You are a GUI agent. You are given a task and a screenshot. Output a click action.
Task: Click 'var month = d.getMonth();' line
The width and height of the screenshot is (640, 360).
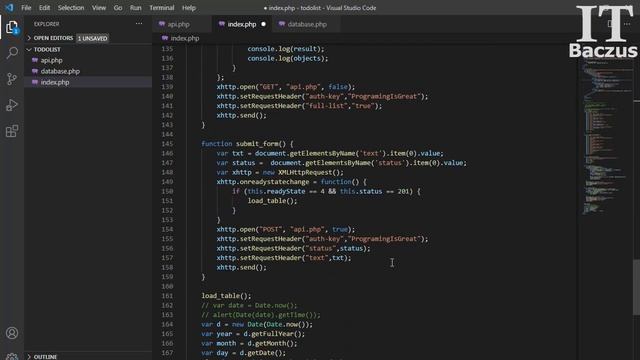(249, 343)
